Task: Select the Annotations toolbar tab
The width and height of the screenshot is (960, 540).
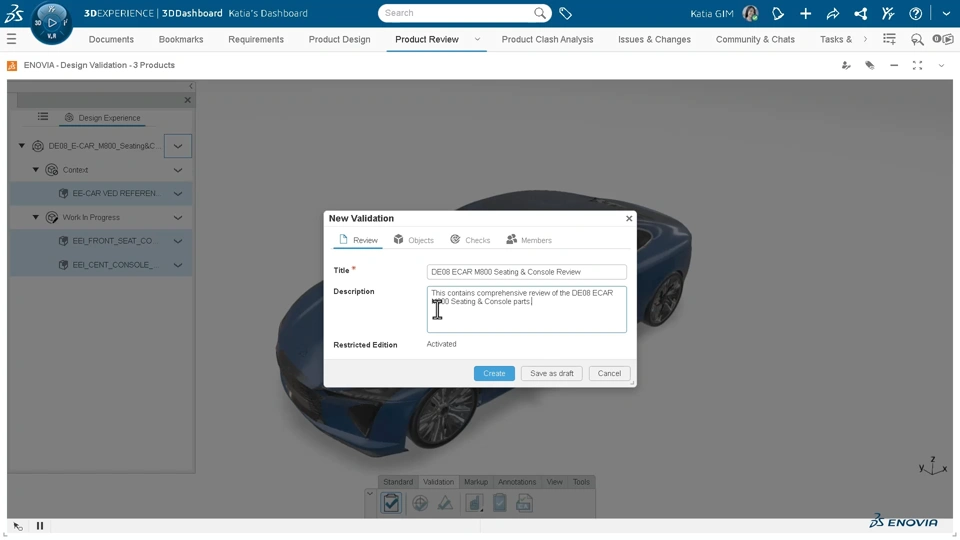Action: 517,482
